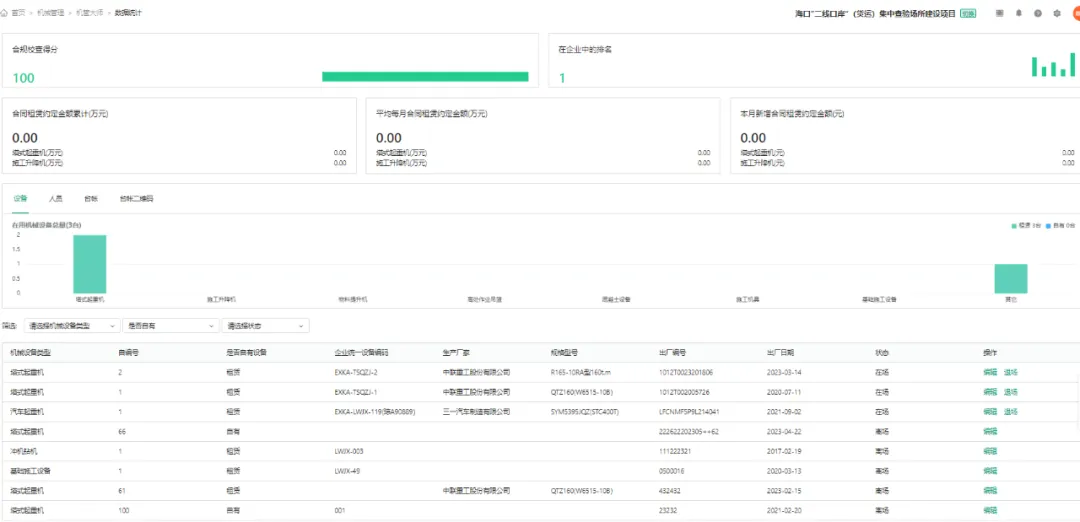Click cell EXKA-LWJX-119 equipment code
The width and height of the screenshot is (1080, 522).
point(374,412)
